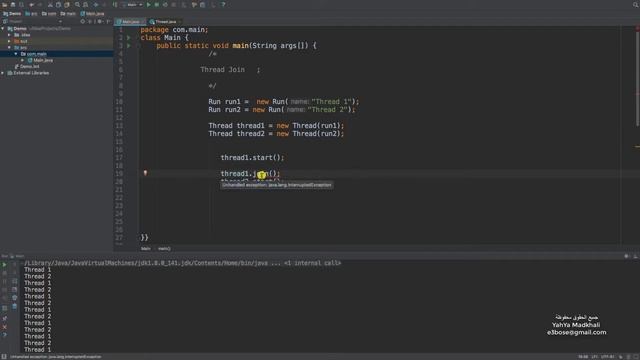Image resolution: width=640 pixels, height=360 pixels.
Task: Open the Project panel gear settings icon
Action: (x=100, y=21)
